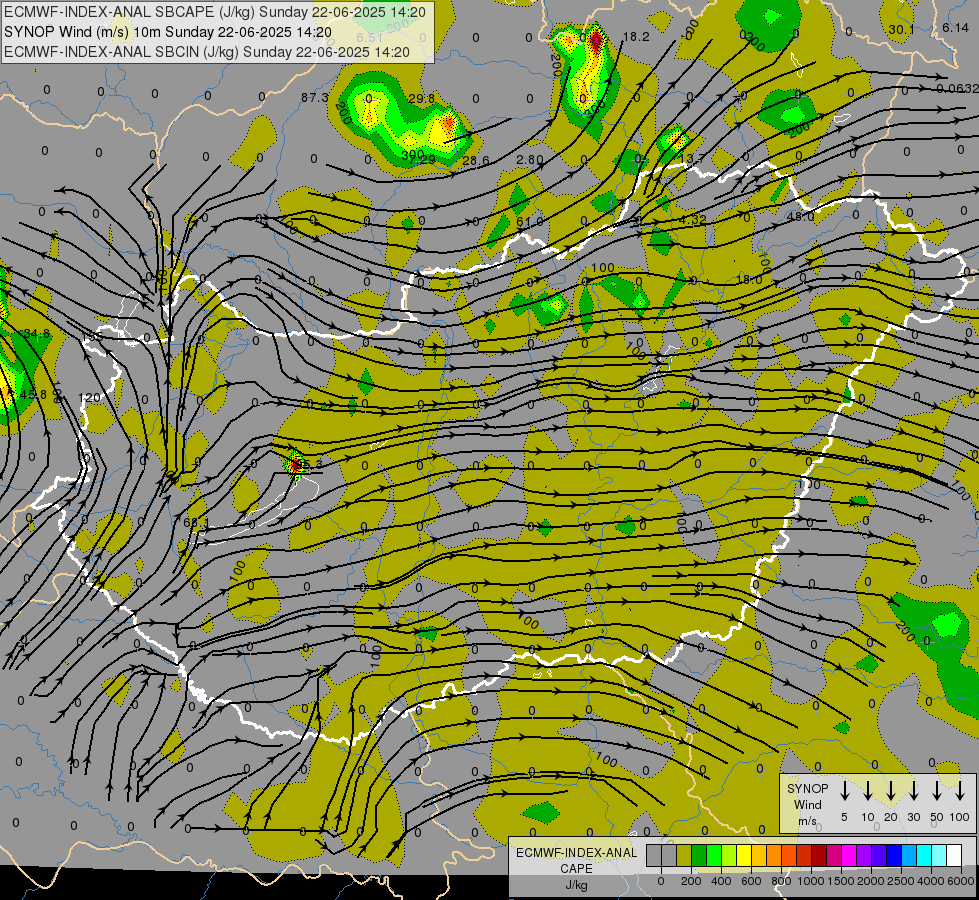Pick the olive swatch in the CAPE legend
This screenshot has width=979, height=900.
[x=684, y=856]
